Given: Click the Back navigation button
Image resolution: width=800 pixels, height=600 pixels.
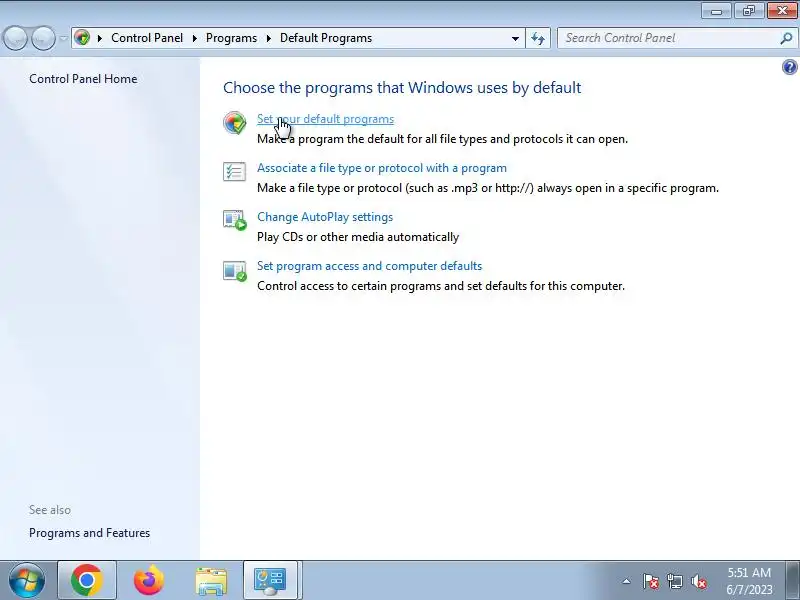Looking at the screenshot, I should pos(15,38).
